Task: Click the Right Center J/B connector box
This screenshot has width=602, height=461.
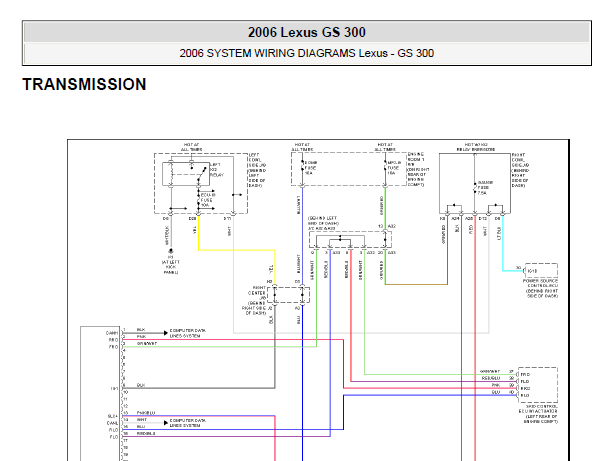Action: tap(288, 295)
